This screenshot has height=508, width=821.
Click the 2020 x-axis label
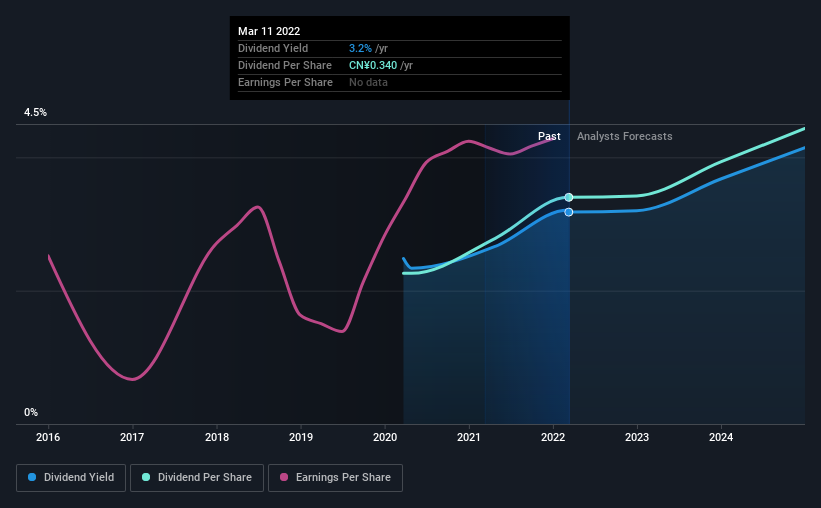[385, 437]
